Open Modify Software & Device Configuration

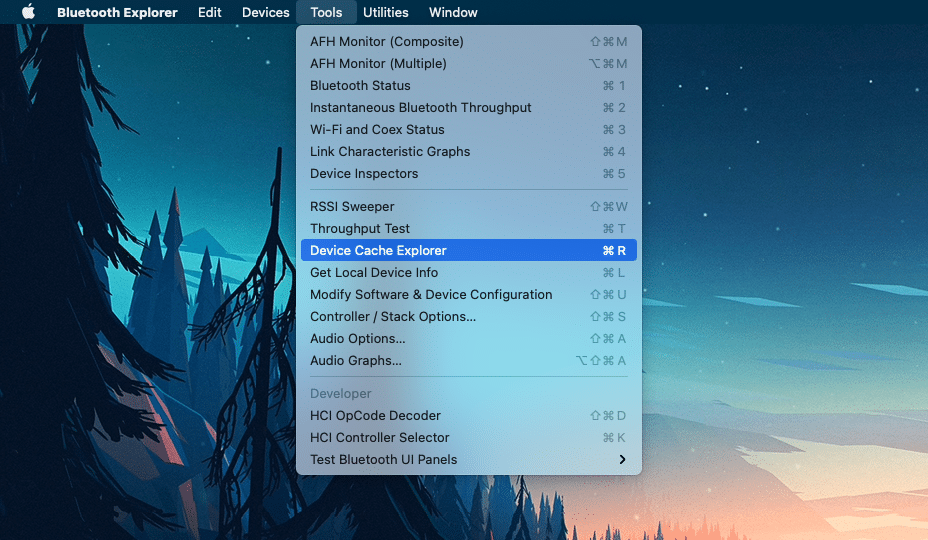tap(469, 294)
